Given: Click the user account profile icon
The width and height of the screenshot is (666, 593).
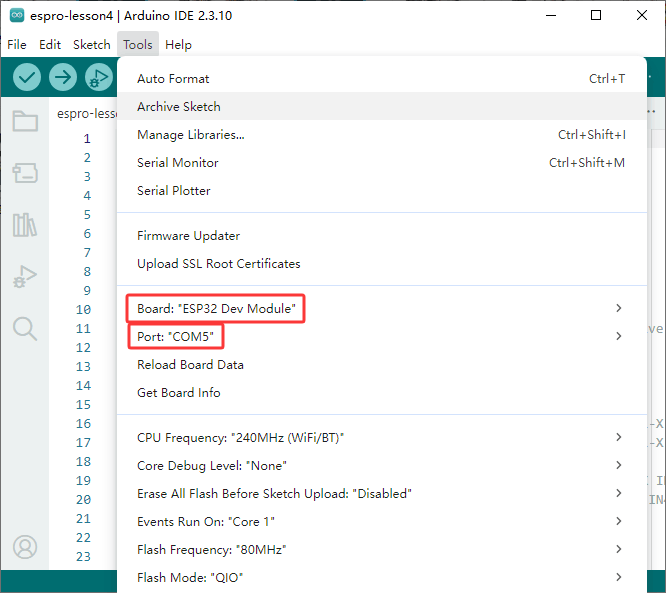Looking at the screenshot, I should (25, 547).
